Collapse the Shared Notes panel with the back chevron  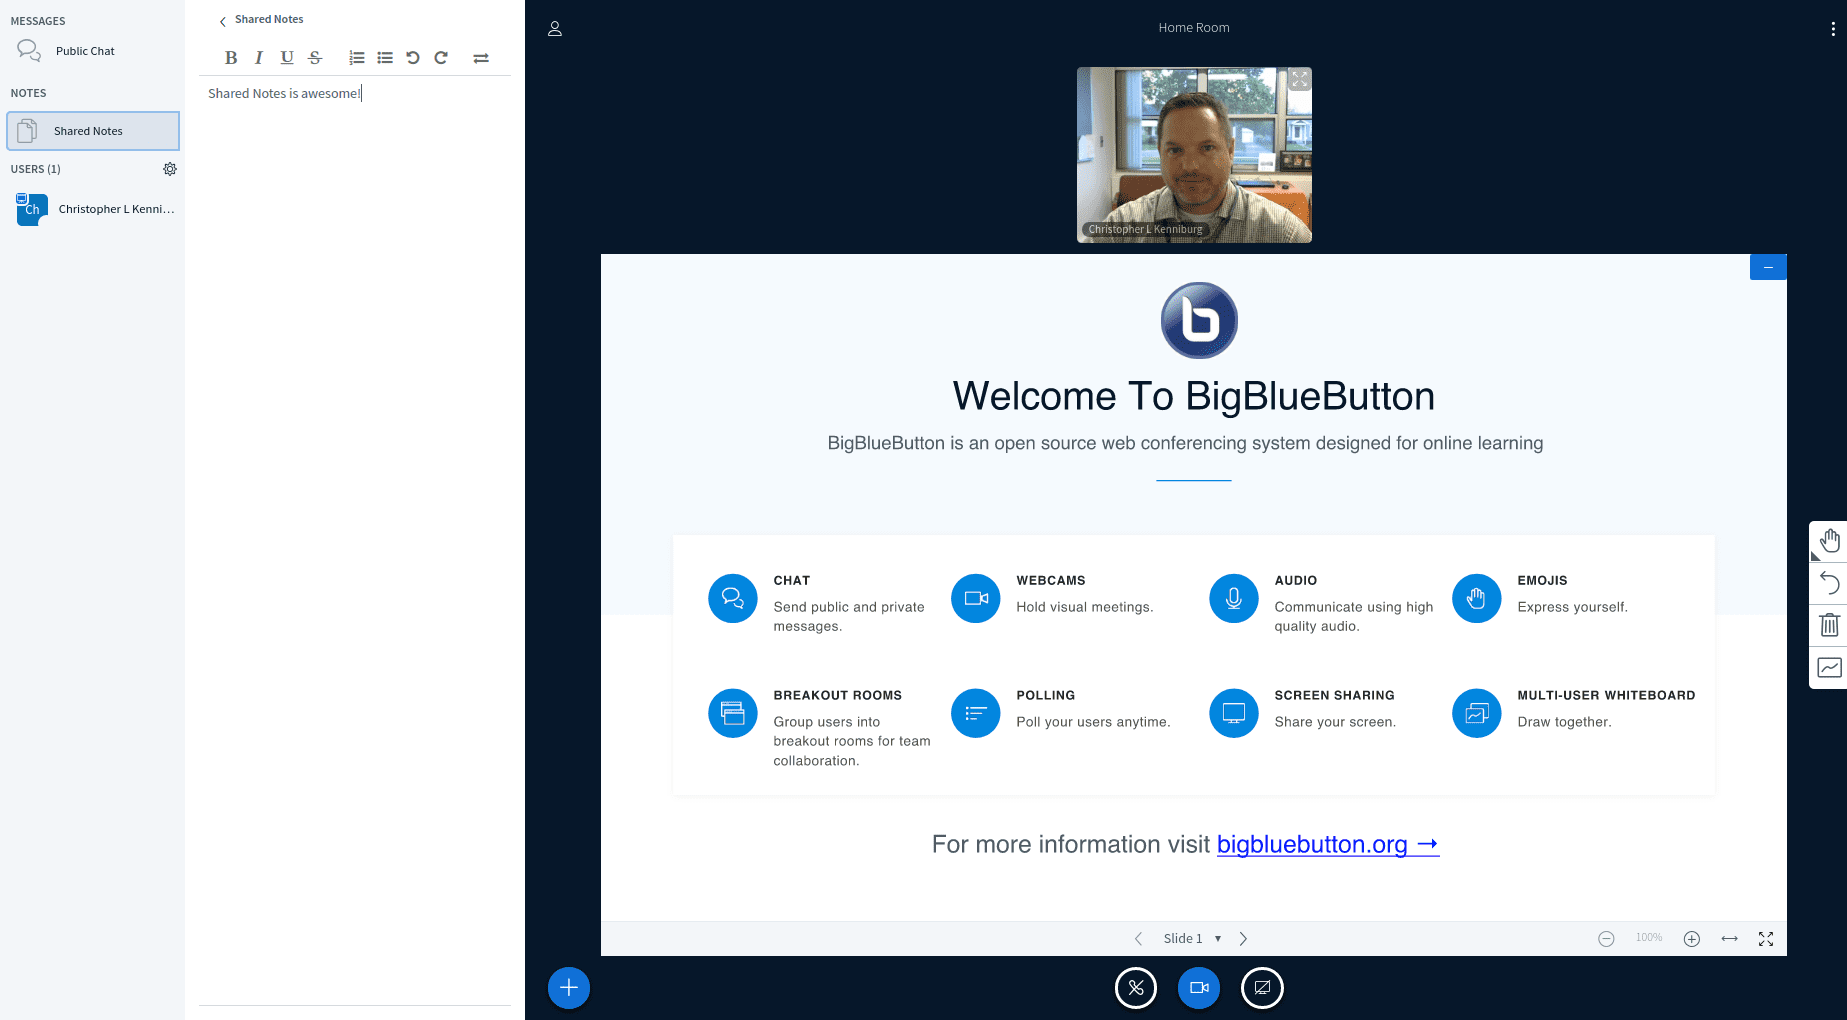point(222,19)
